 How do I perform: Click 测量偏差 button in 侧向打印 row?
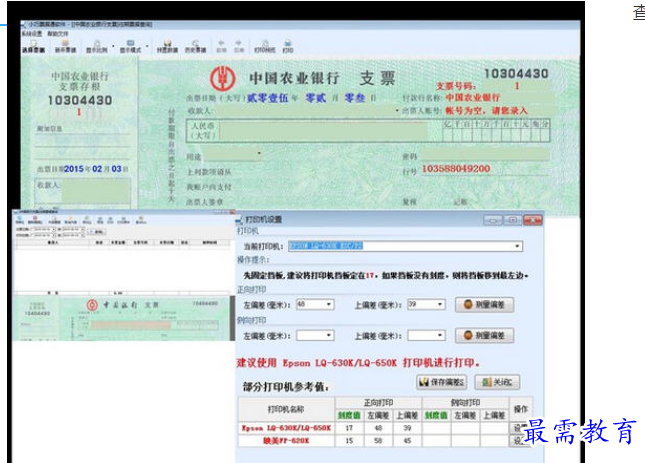485,336
